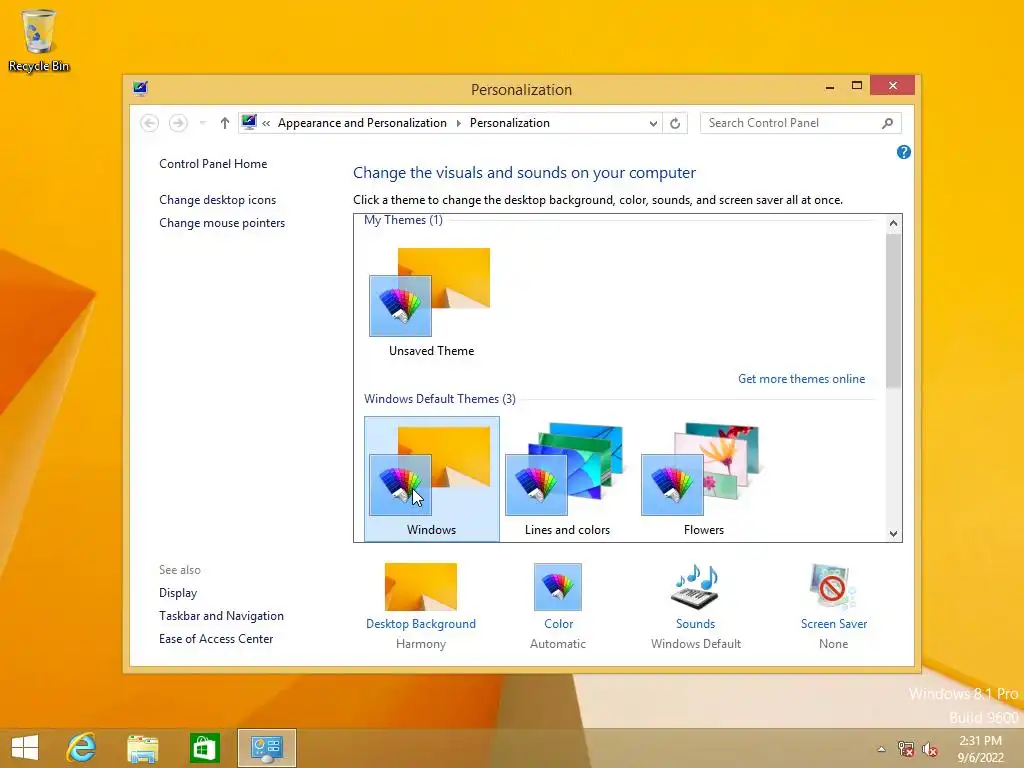Click the Sounds text link

pyautogui.click(x=696, y=624)
